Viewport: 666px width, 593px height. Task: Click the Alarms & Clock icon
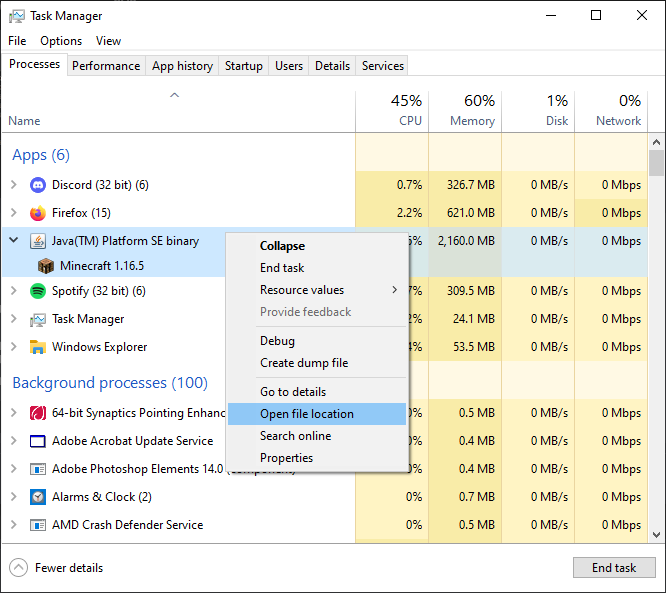pos(38,497)
